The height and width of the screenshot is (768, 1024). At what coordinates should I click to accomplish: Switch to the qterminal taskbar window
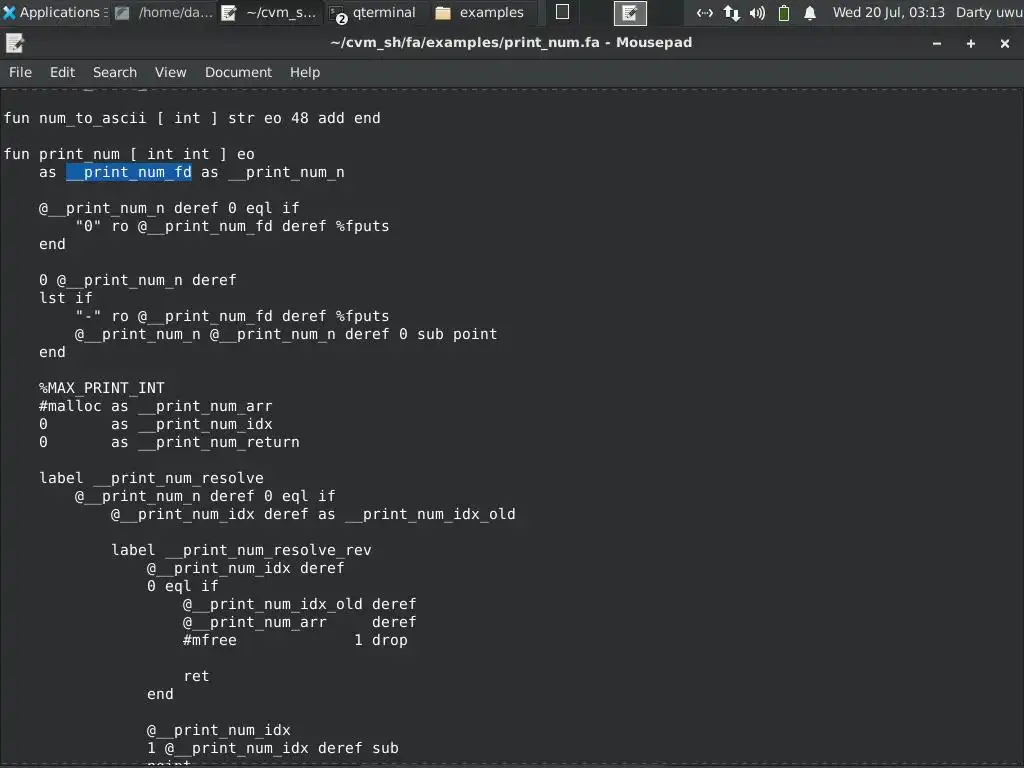point(374,12)
